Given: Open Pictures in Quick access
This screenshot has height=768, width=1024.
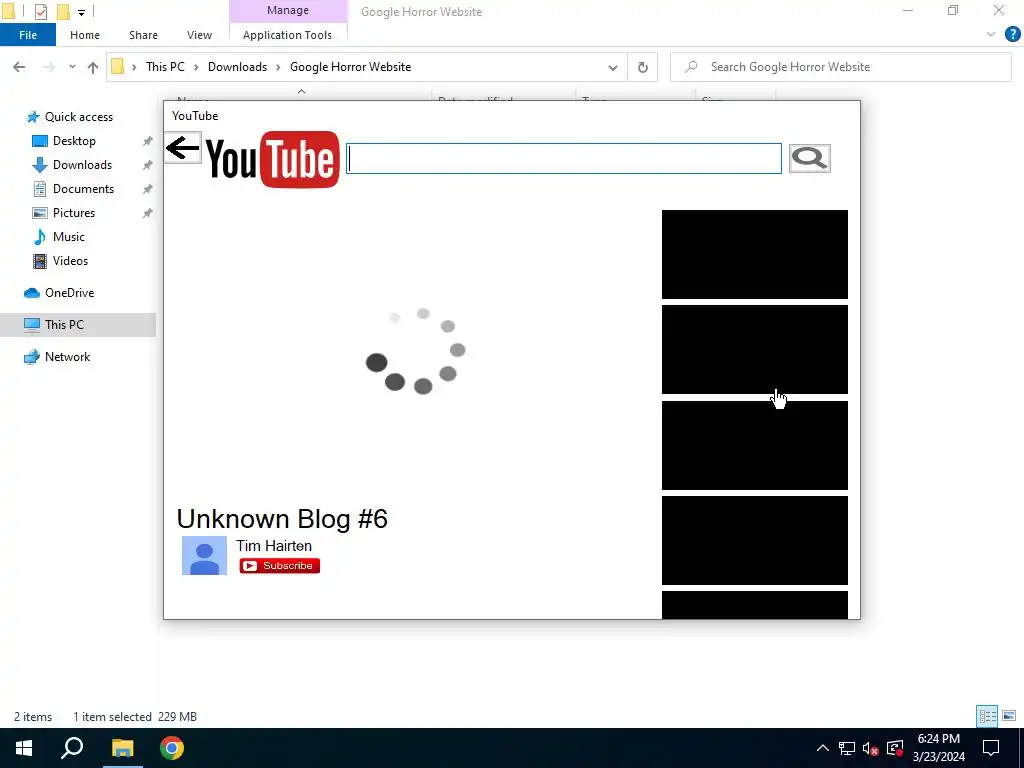Looking at the screenshot, I should point(74,213).
